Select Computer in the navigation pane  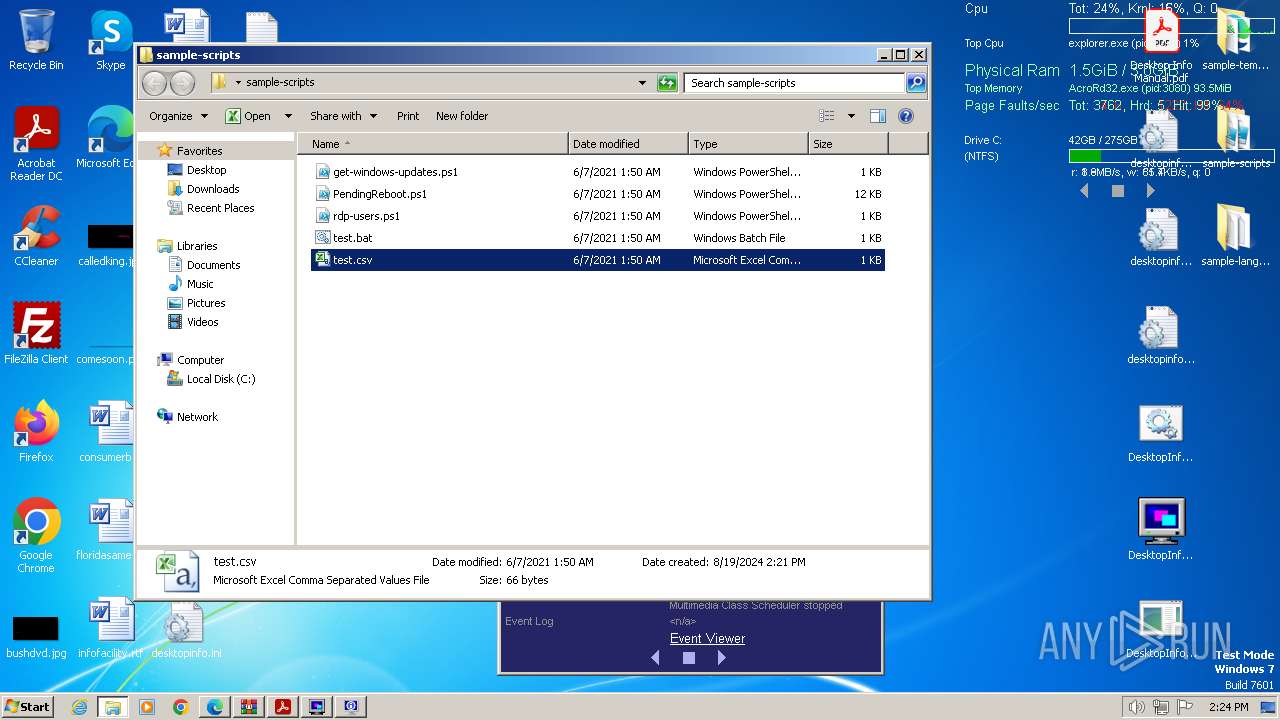(200, 360)
